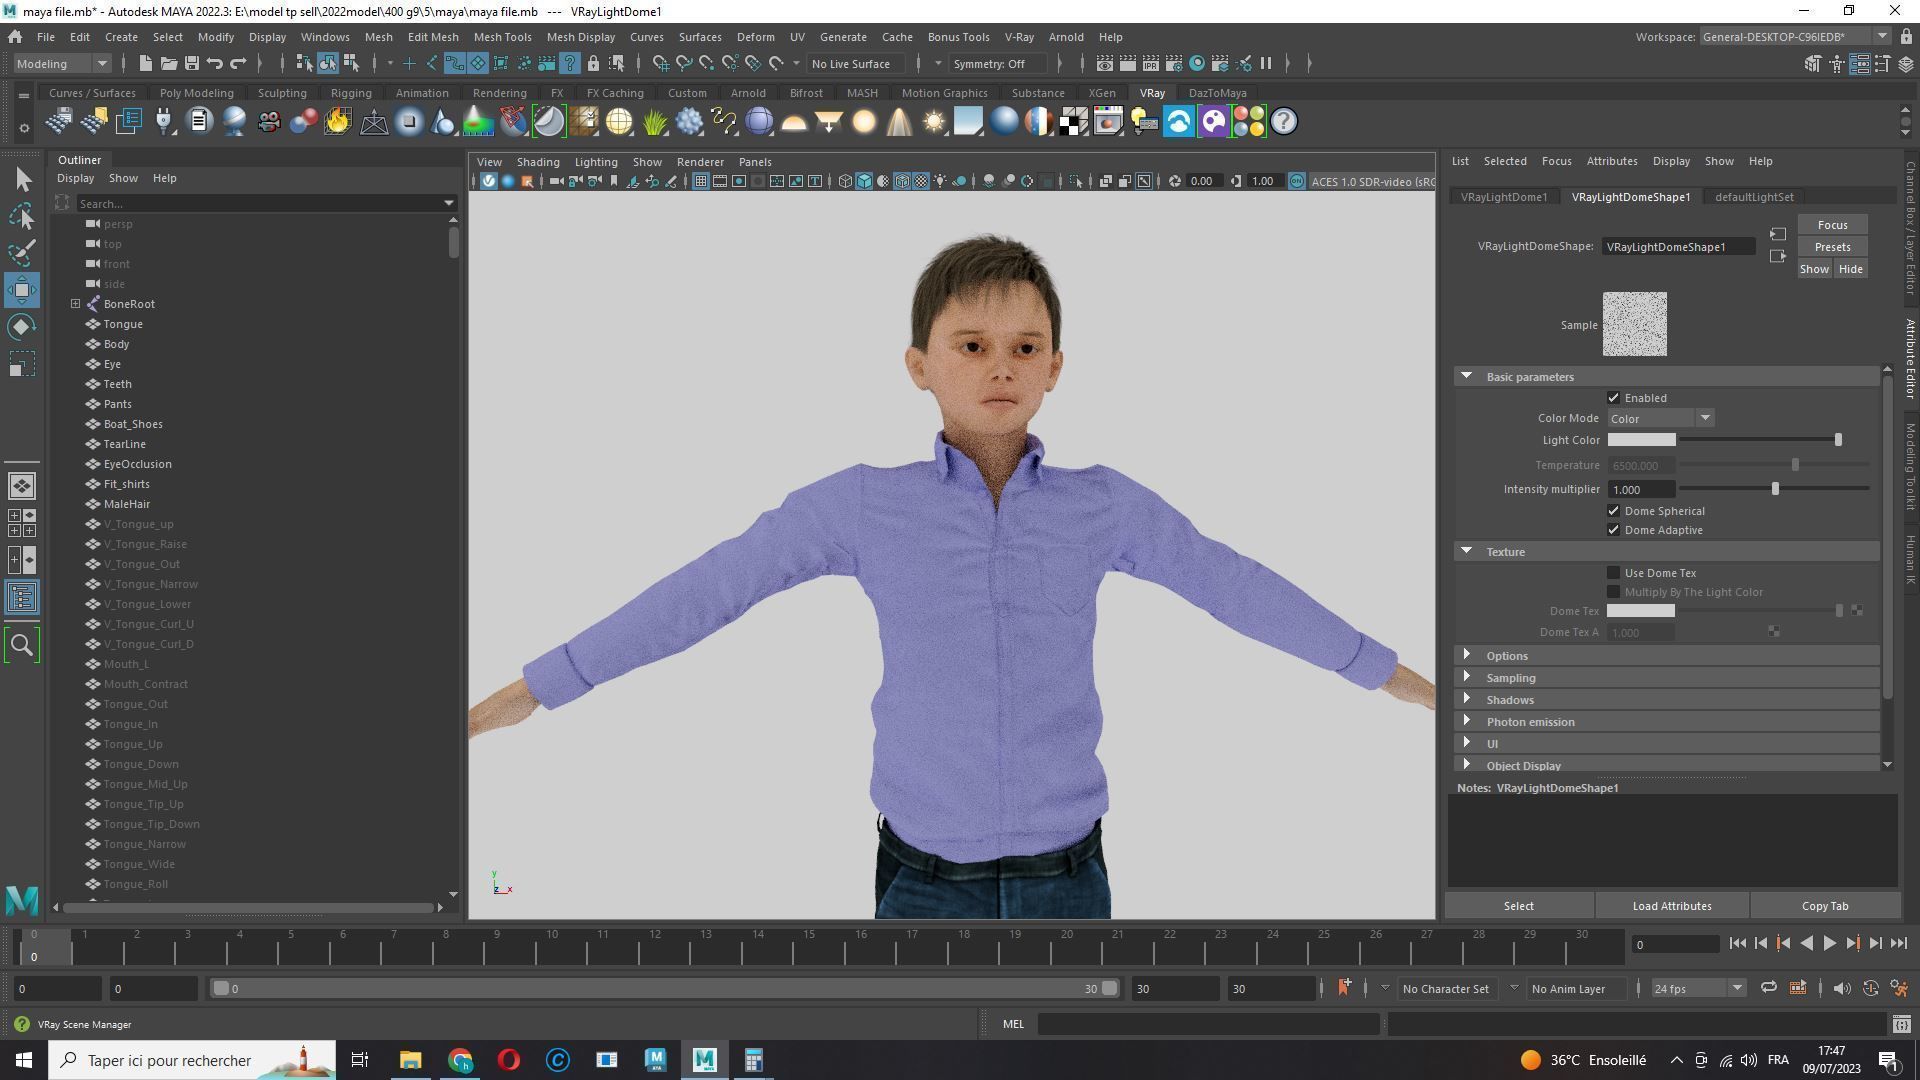
Task: Click the play forward button
Action: point(1829,943)
